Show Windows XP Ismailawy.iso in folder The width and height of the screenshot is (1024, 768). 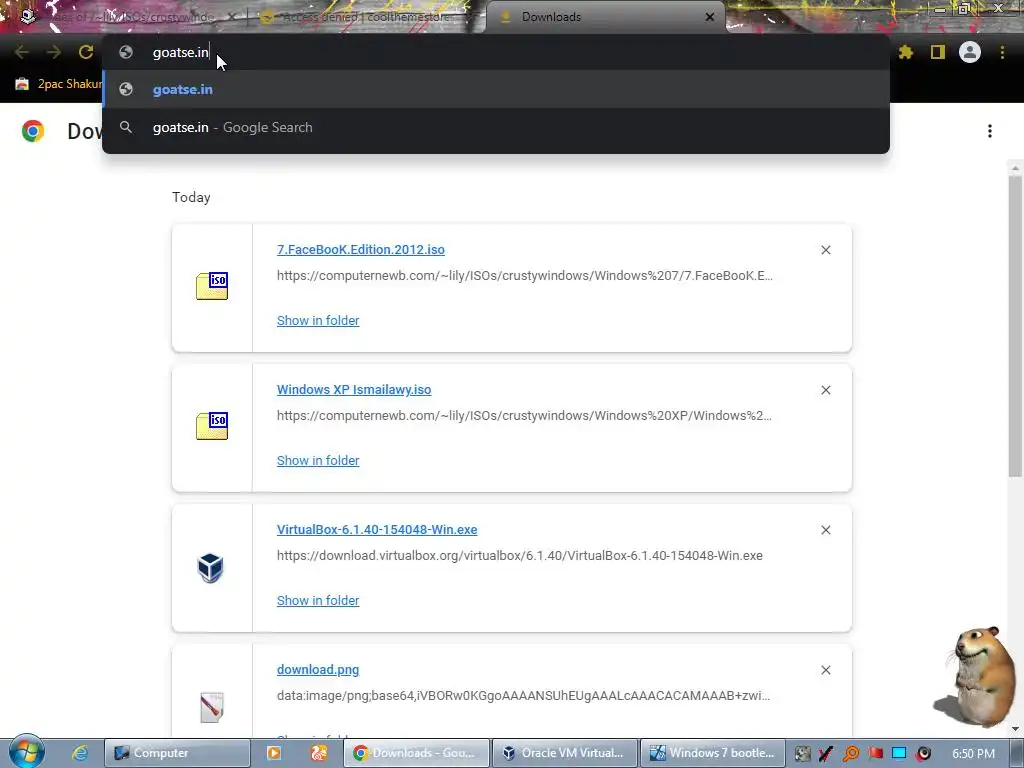click(x=318, y=460)
